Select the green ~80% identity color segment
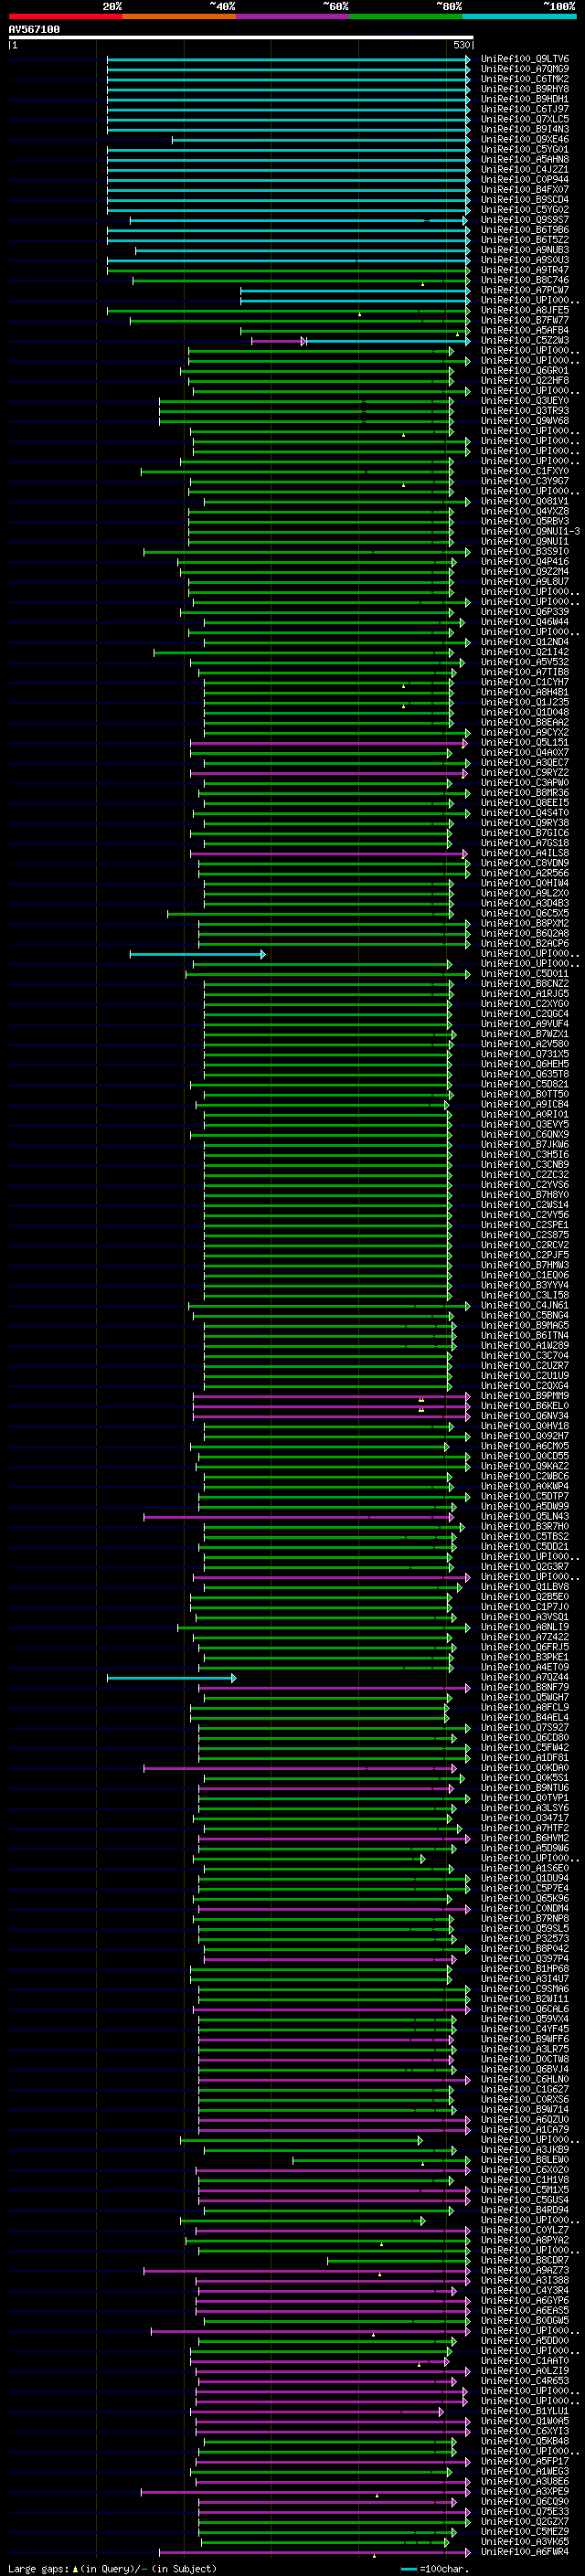 coord(406,16)
